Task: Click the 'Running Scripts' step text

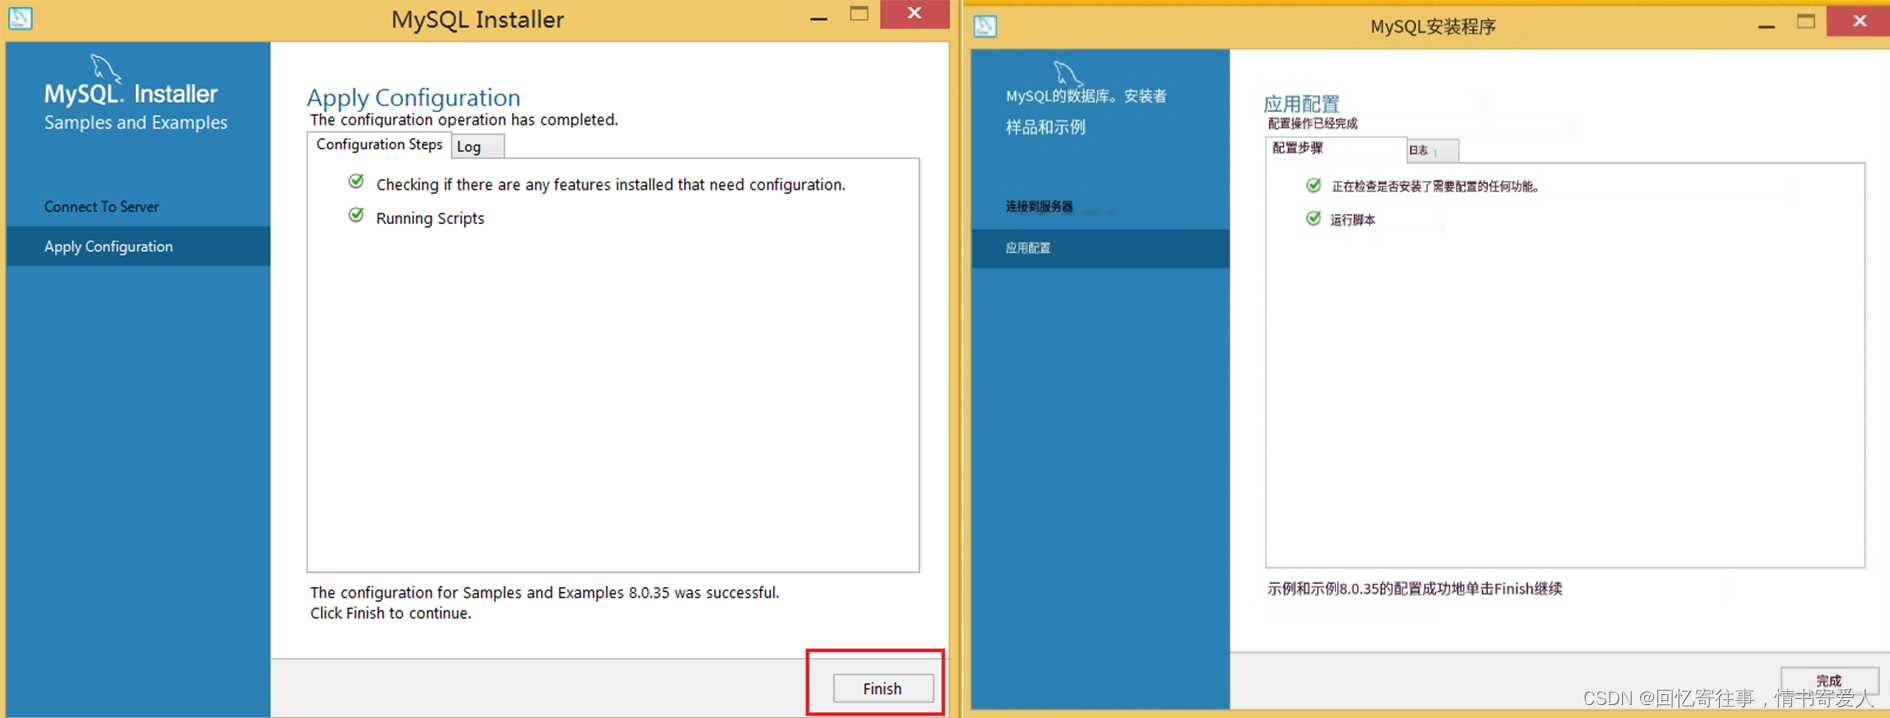Action: point(430,218)
